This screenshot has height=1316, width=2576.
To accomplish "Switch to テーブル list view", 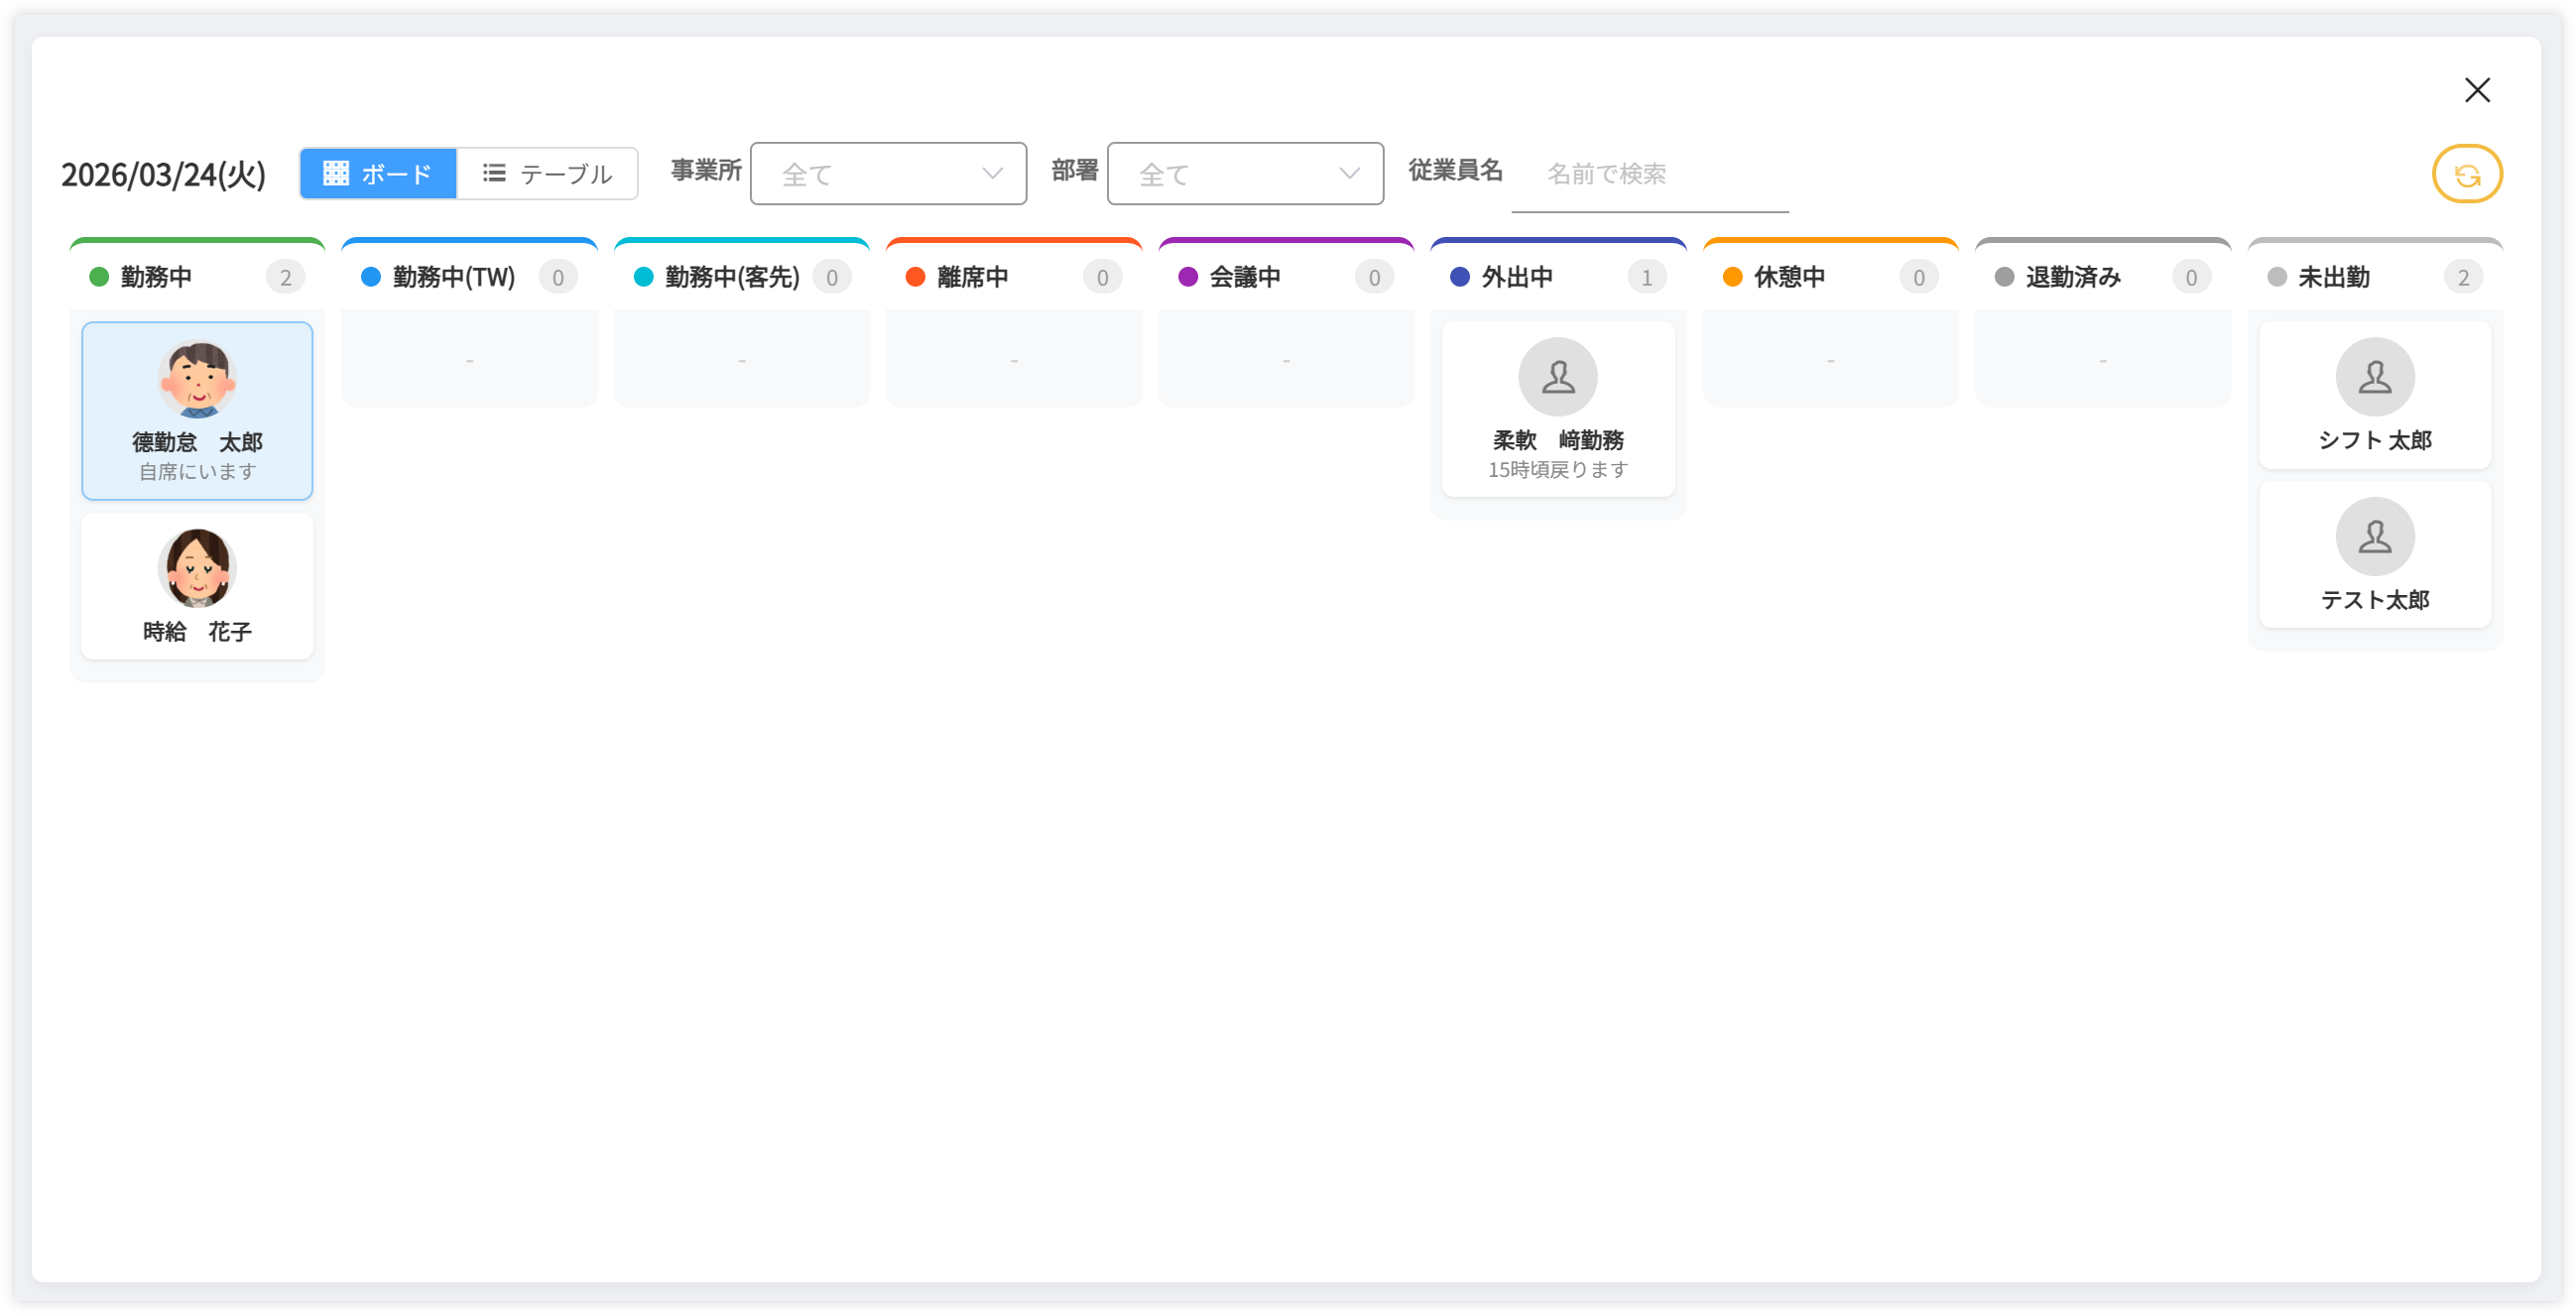I will click(547, 174).
